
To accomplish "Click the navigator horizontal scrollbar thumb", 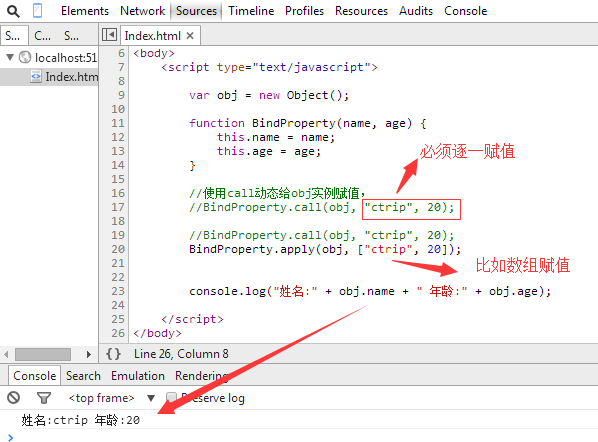I will coord(43,354).
